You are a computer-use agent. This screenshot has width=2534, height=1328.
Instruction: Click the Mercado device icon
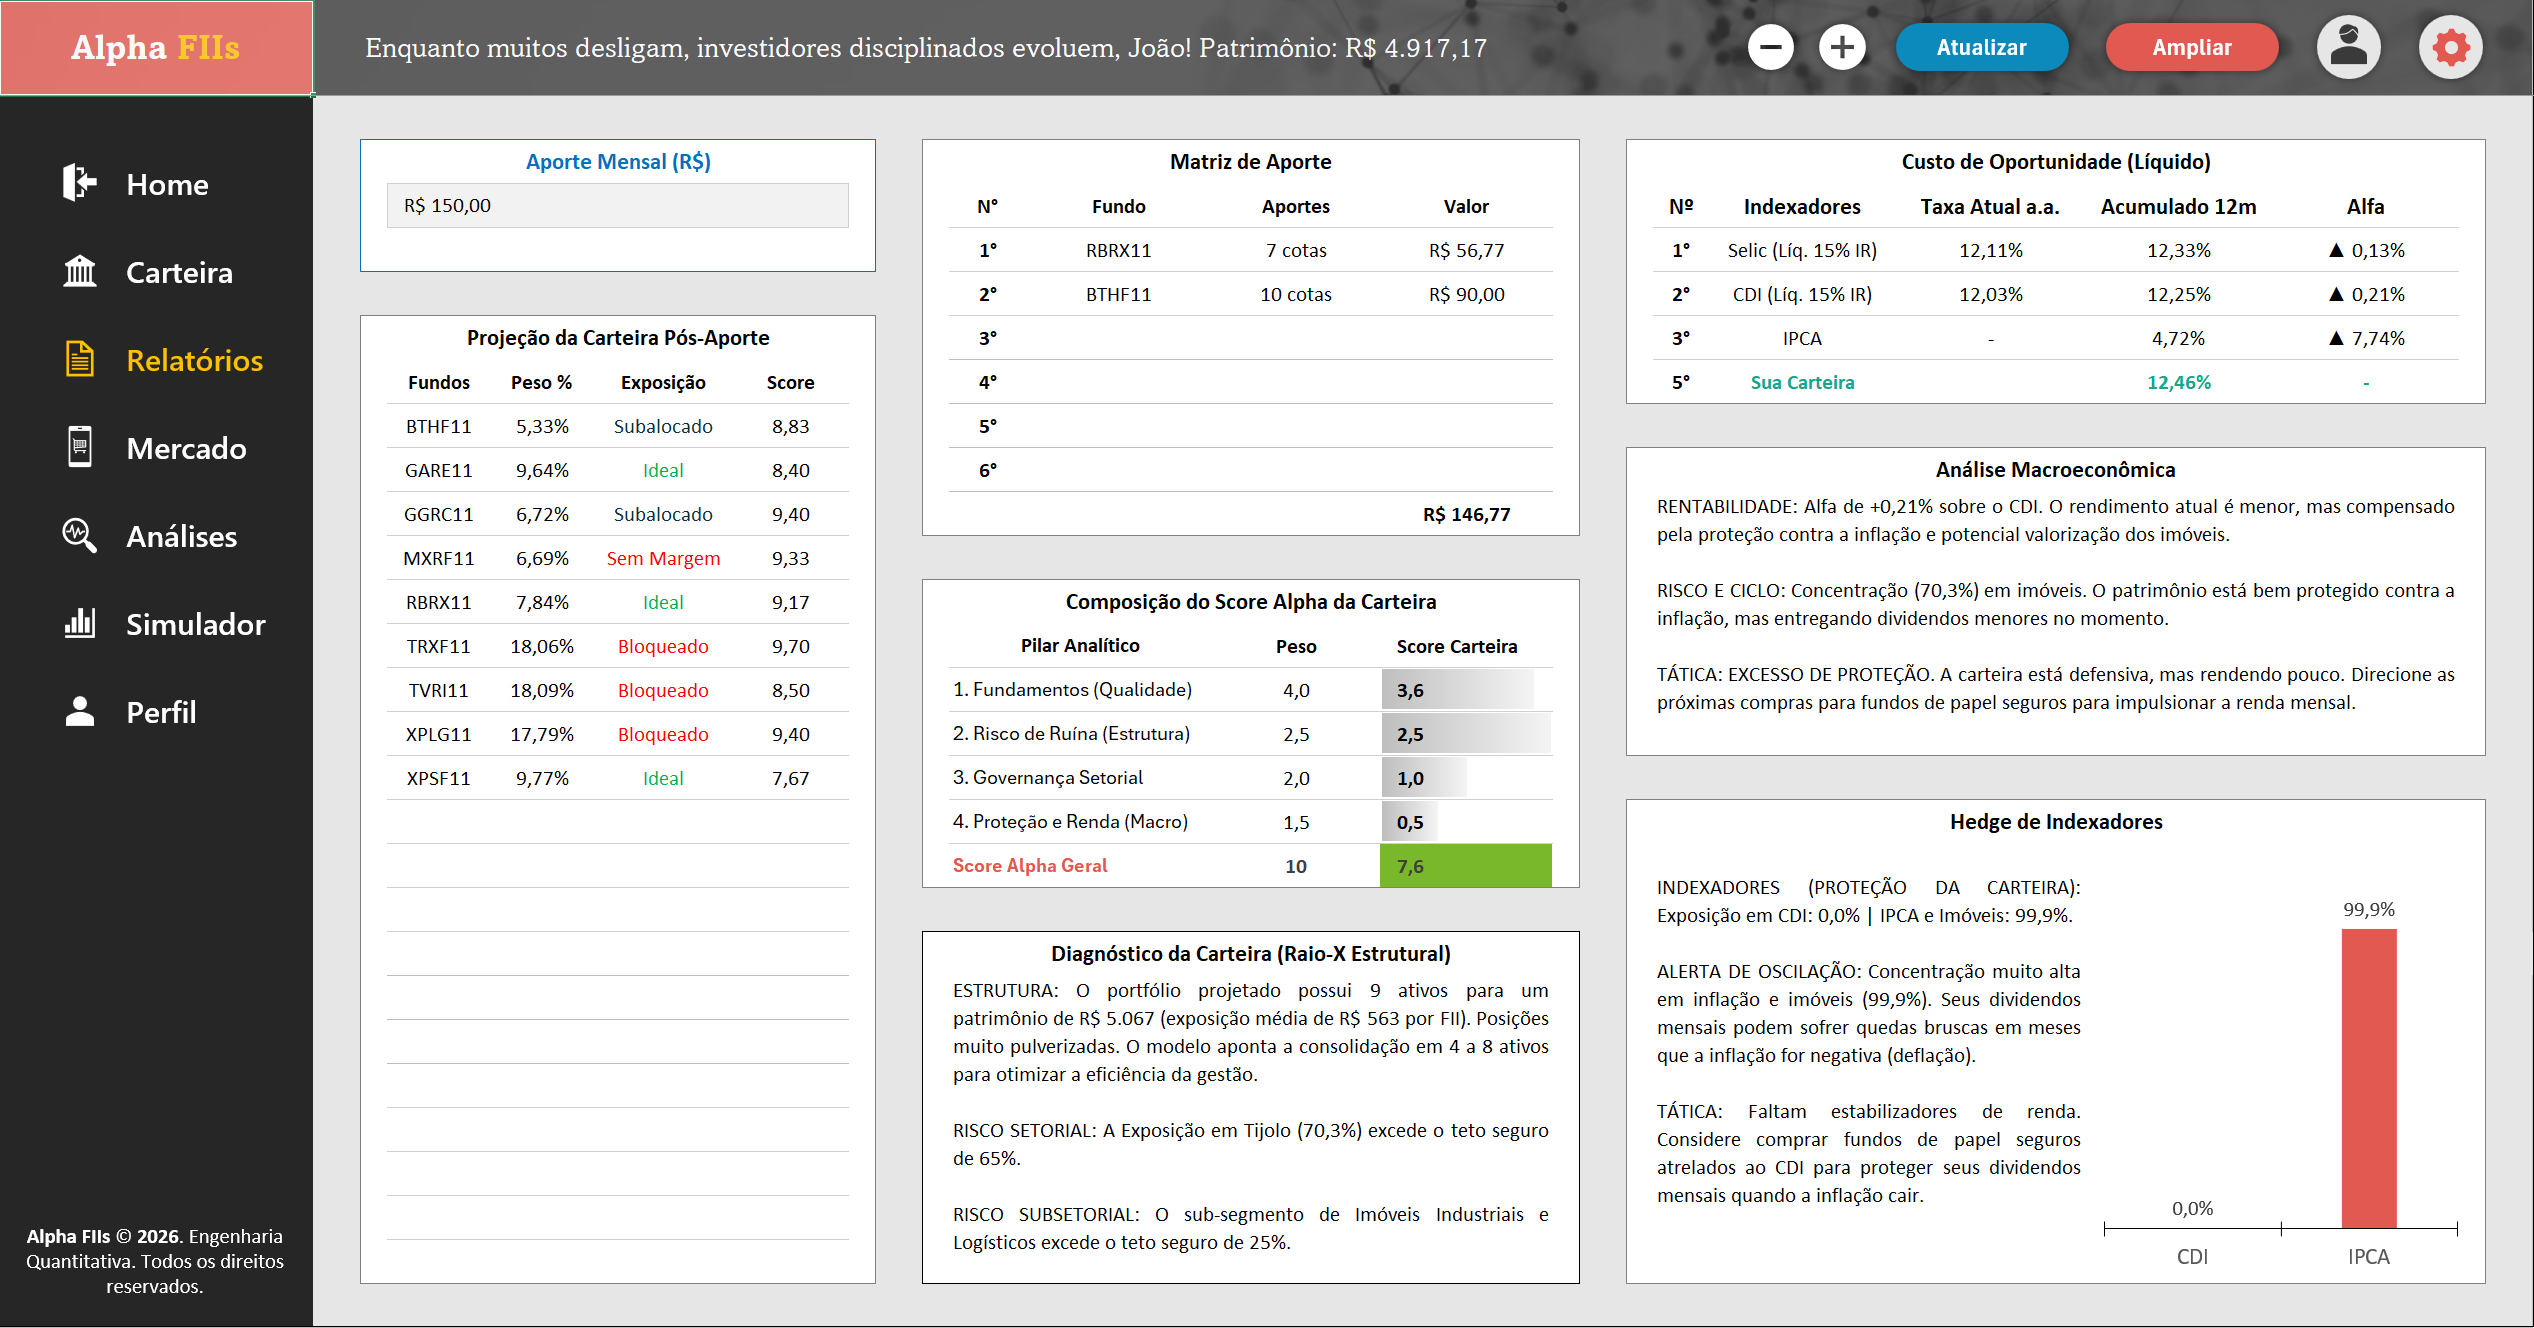80,447
